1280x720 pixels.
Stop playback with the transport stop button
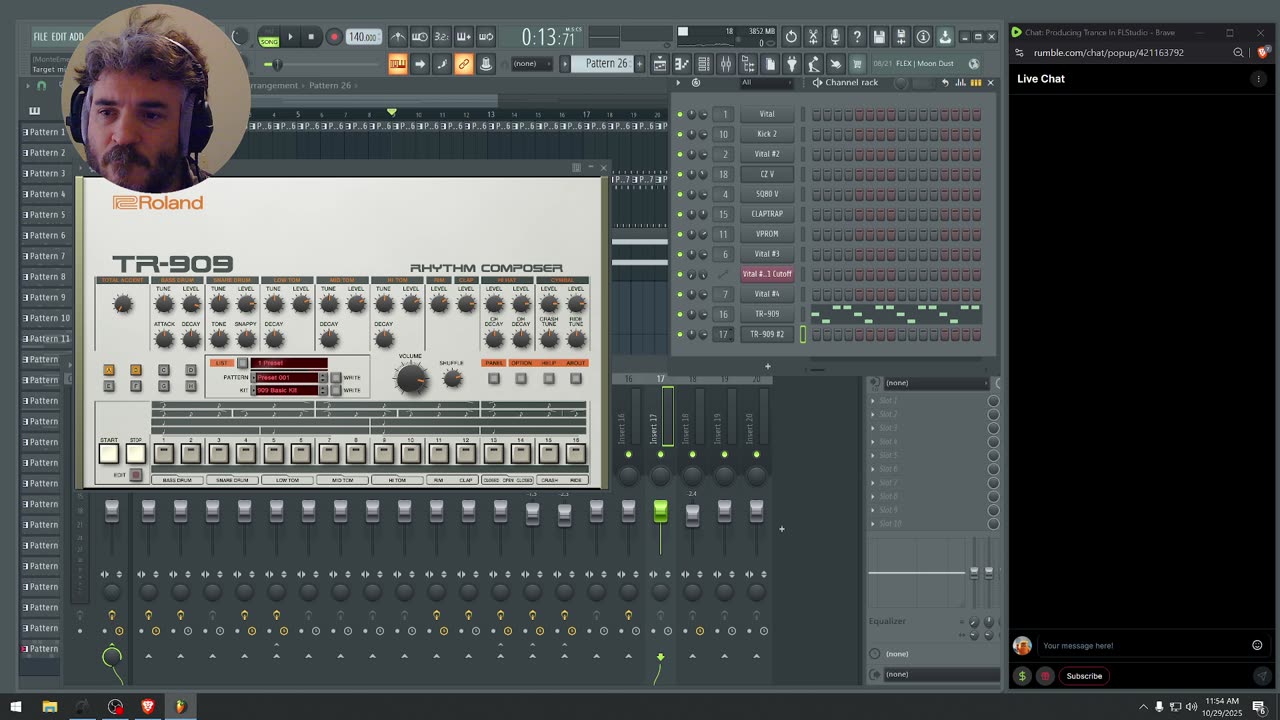311,37
